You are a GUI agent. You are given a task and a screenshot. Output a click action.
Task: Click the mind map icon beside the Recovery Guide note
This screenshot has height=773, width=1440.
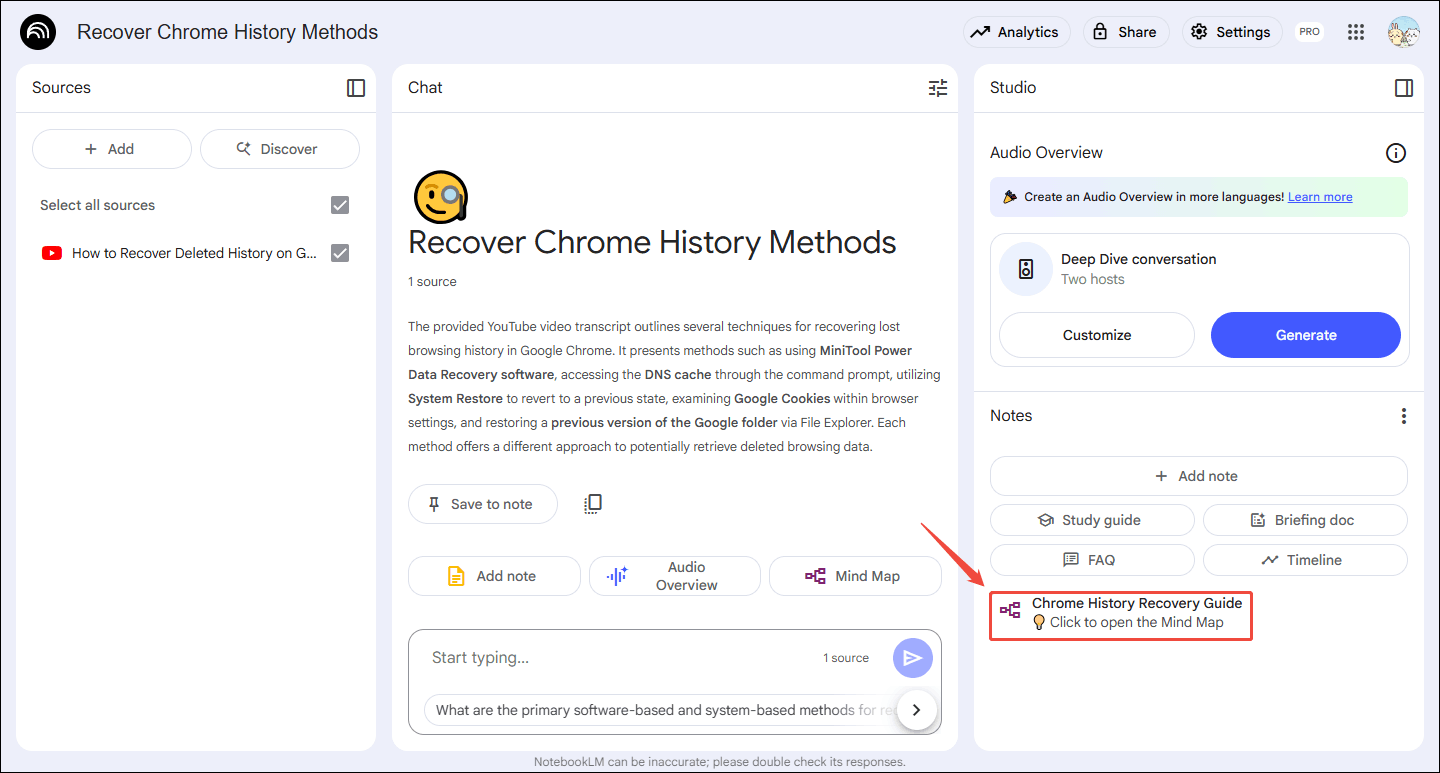[1010, 611]
